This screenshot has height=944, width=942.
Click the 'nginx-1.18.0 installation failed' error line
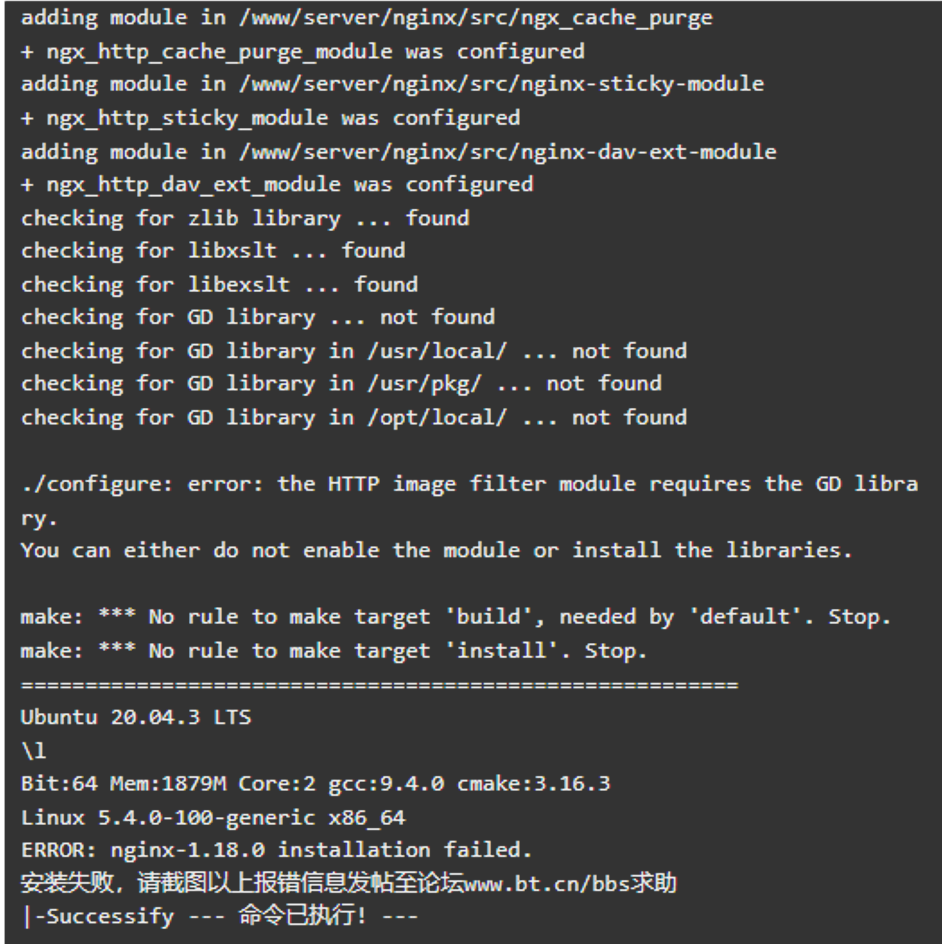click(276, 850)
